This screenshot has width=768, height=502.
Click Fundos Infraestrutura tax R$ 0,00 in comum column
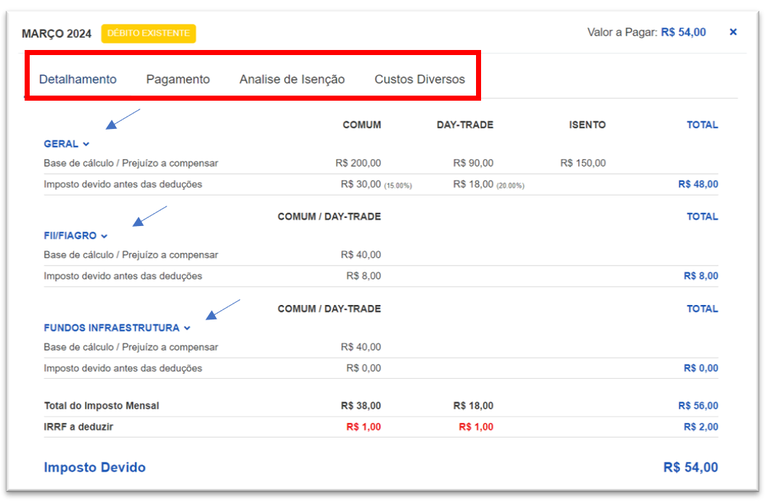(363, 368)
